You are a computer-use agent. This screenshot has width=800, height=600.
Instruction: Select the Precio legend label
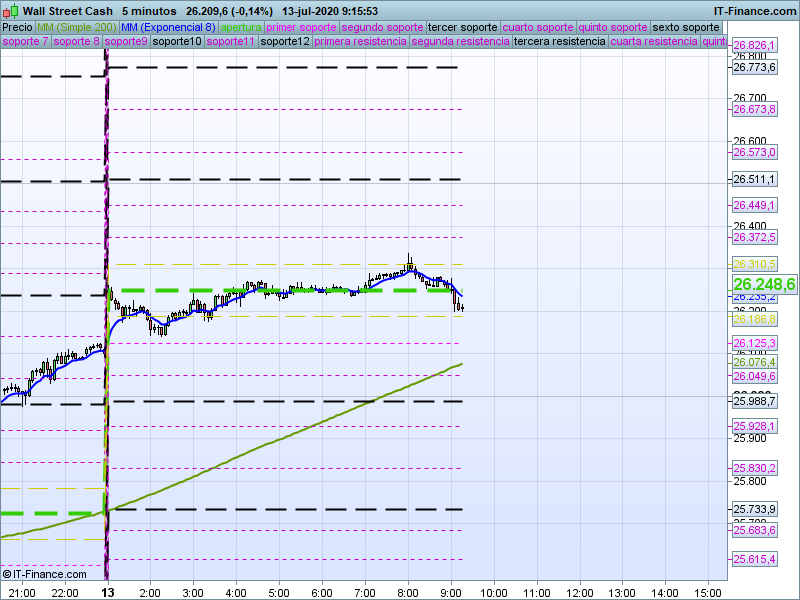17,27
